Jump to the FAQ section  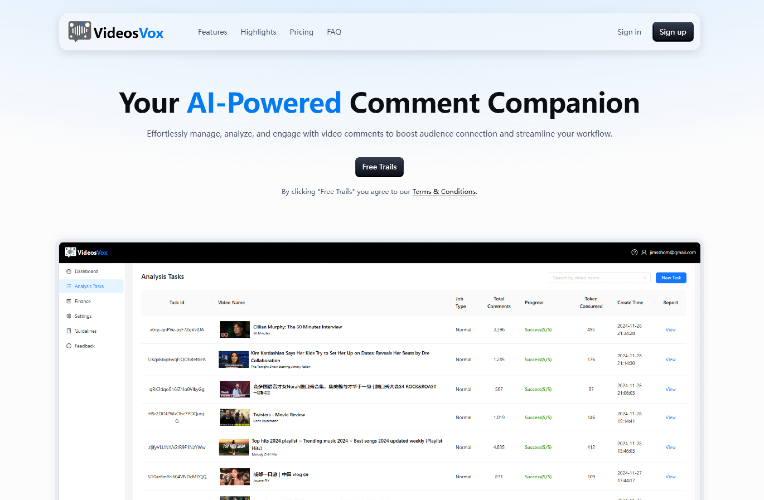tap(334, 32)
